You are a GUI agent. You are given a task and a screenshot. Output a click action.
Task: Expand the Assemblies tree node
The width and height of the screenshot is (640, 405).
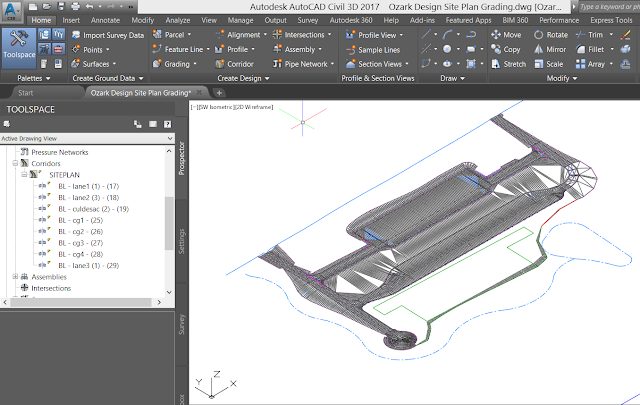tap(14, 277)
